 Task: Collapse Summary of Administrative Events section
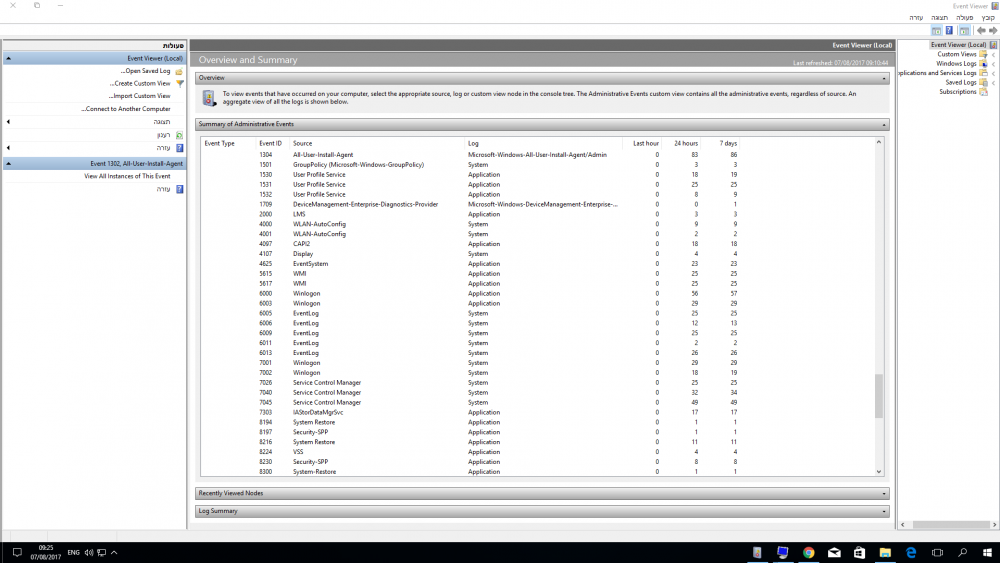point(884,125)
